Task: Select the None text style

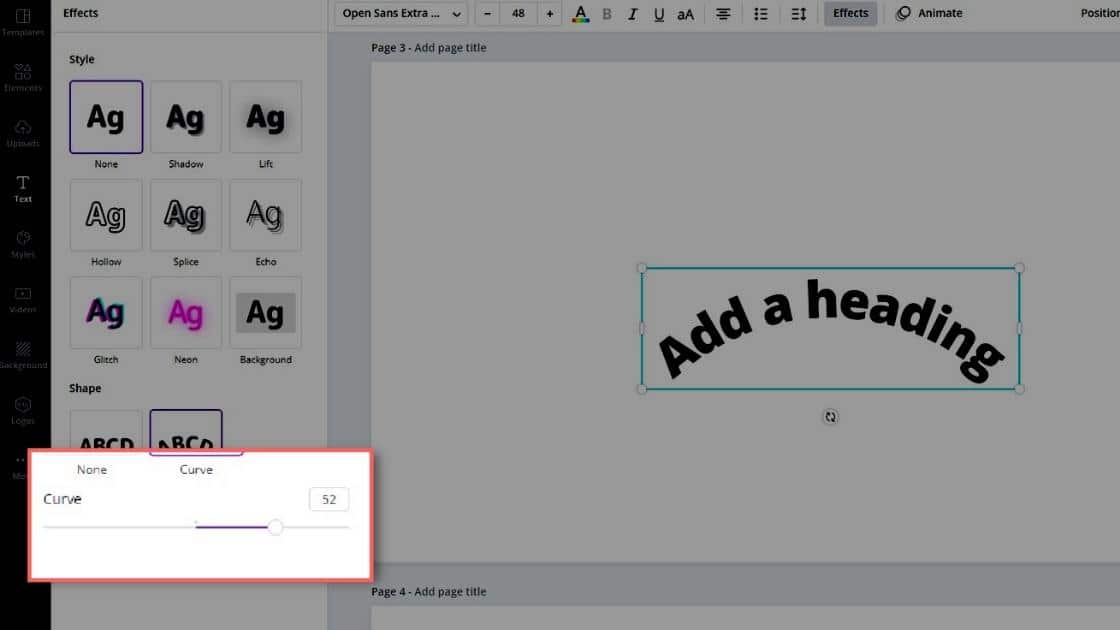Action: (x=106, y=117)
